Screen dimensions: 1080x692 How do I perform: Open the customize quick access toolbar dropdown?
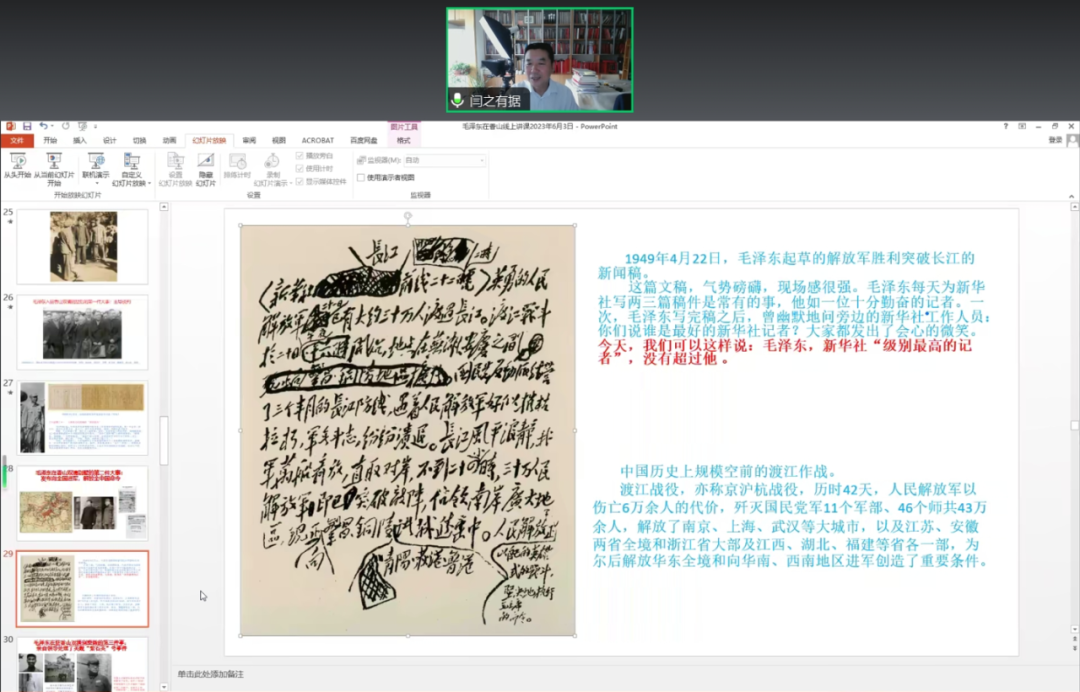pyautogui.click(x=95, y=127)
